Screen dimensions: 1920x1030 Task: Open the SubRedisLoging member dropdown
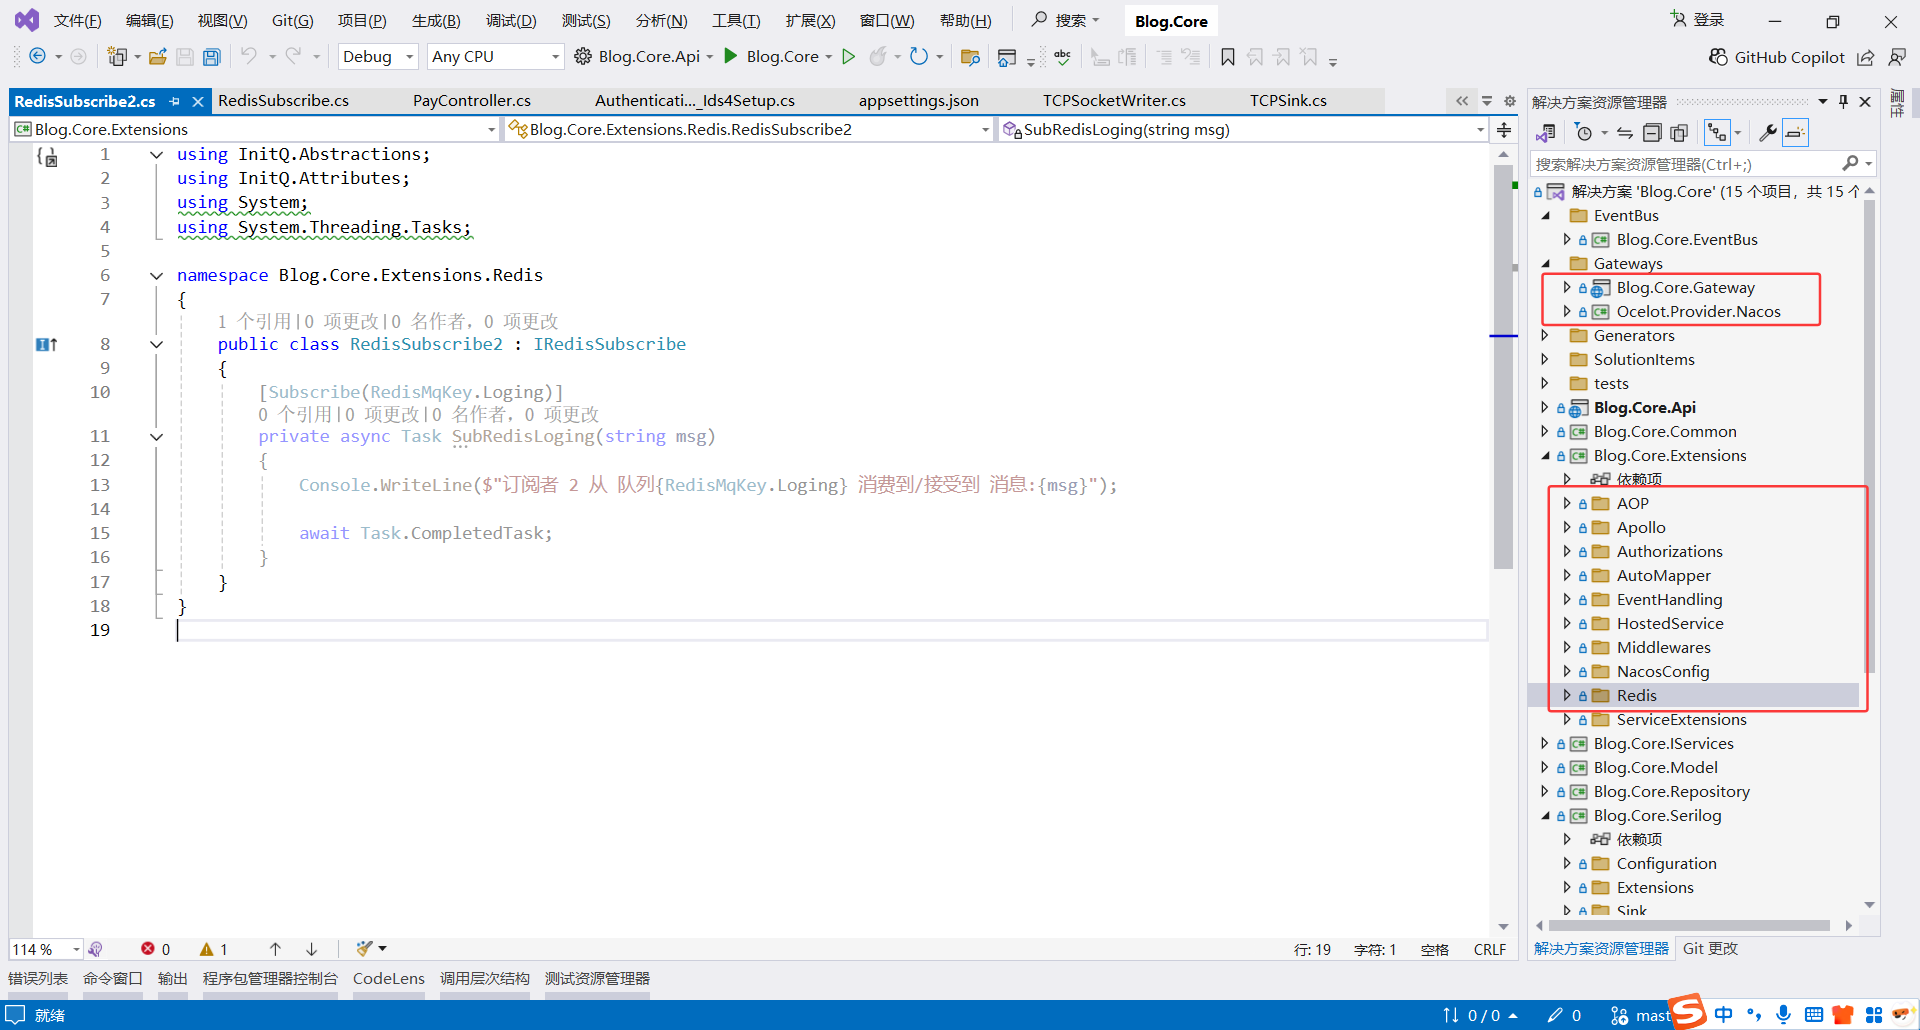1243,129
